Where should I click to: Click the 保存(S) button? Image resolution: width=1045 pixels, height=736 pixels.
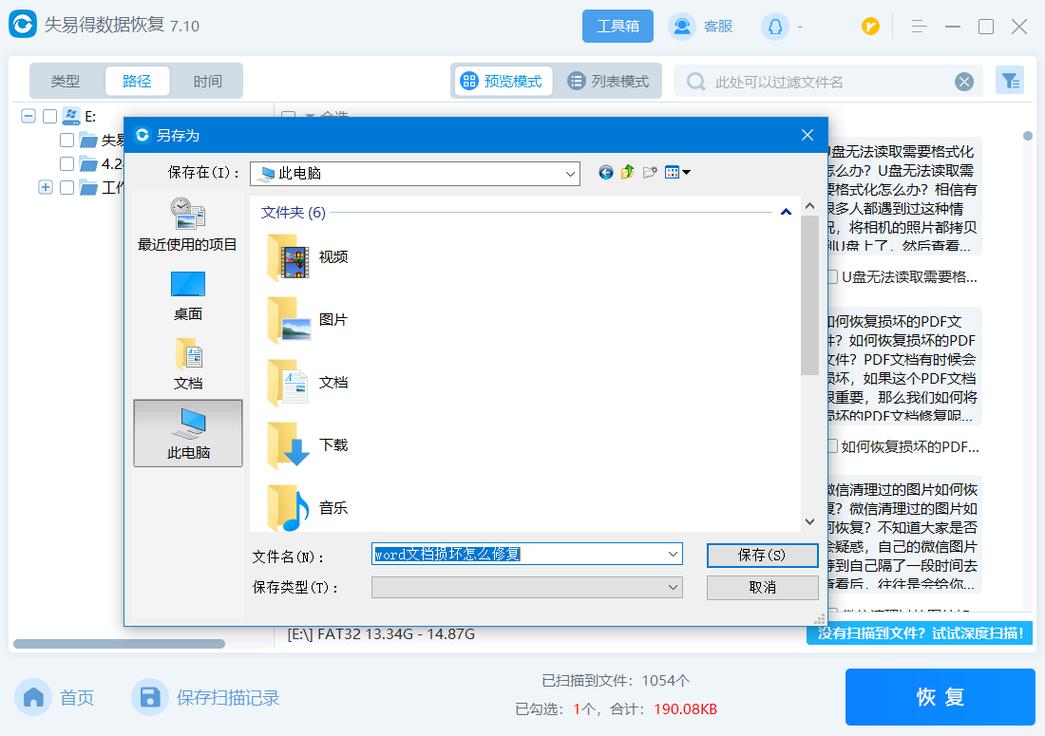click(762, 555)
